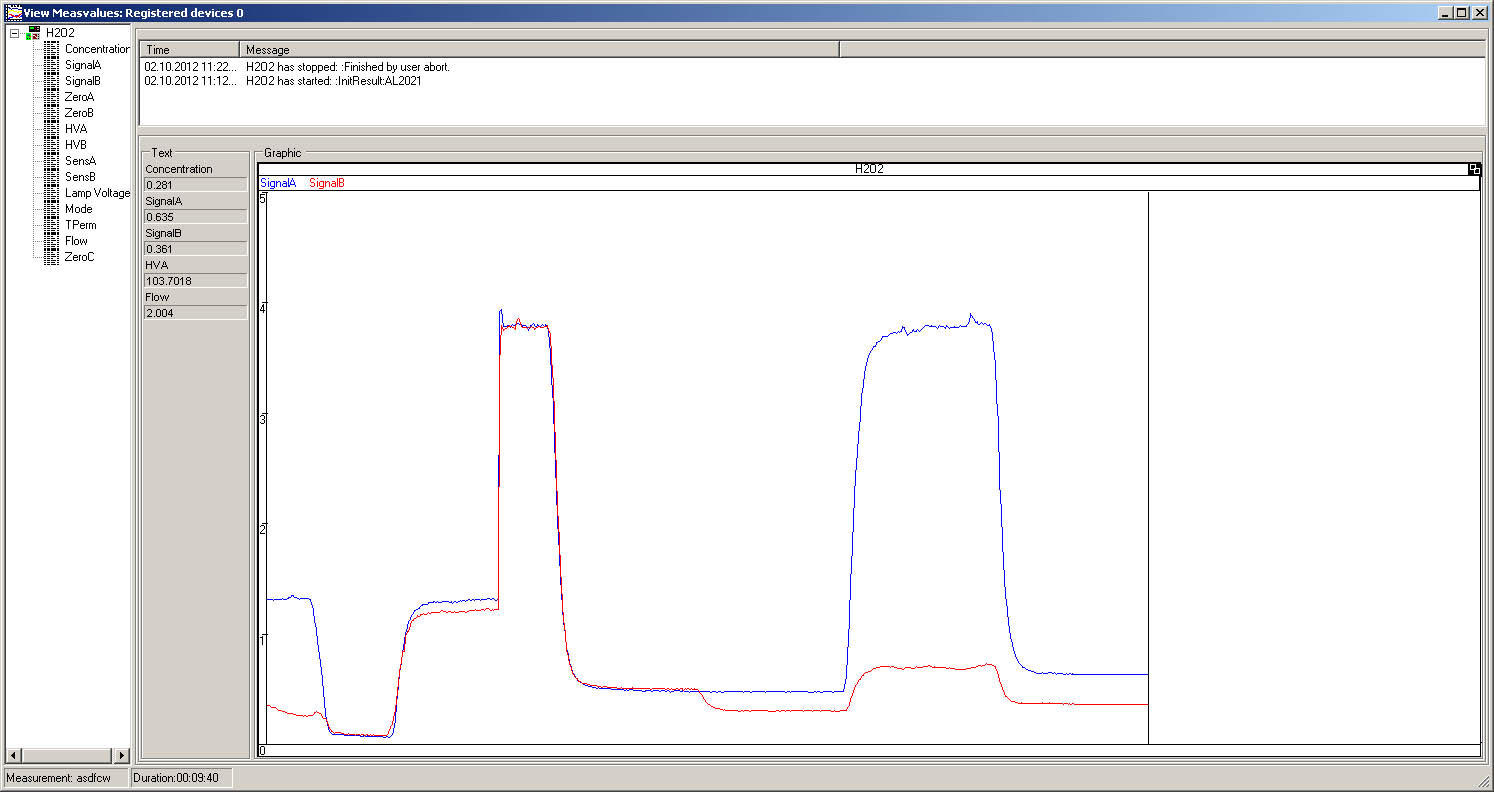1494x792 pixels.
Task: Click the red SignalB legend label
Action: click(327, 183)
